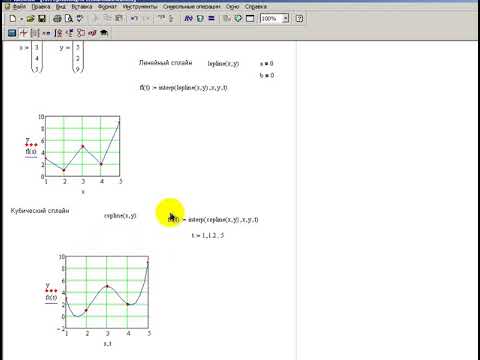Open the Вставка menu
480x360 pixels.
click(82, 7)
